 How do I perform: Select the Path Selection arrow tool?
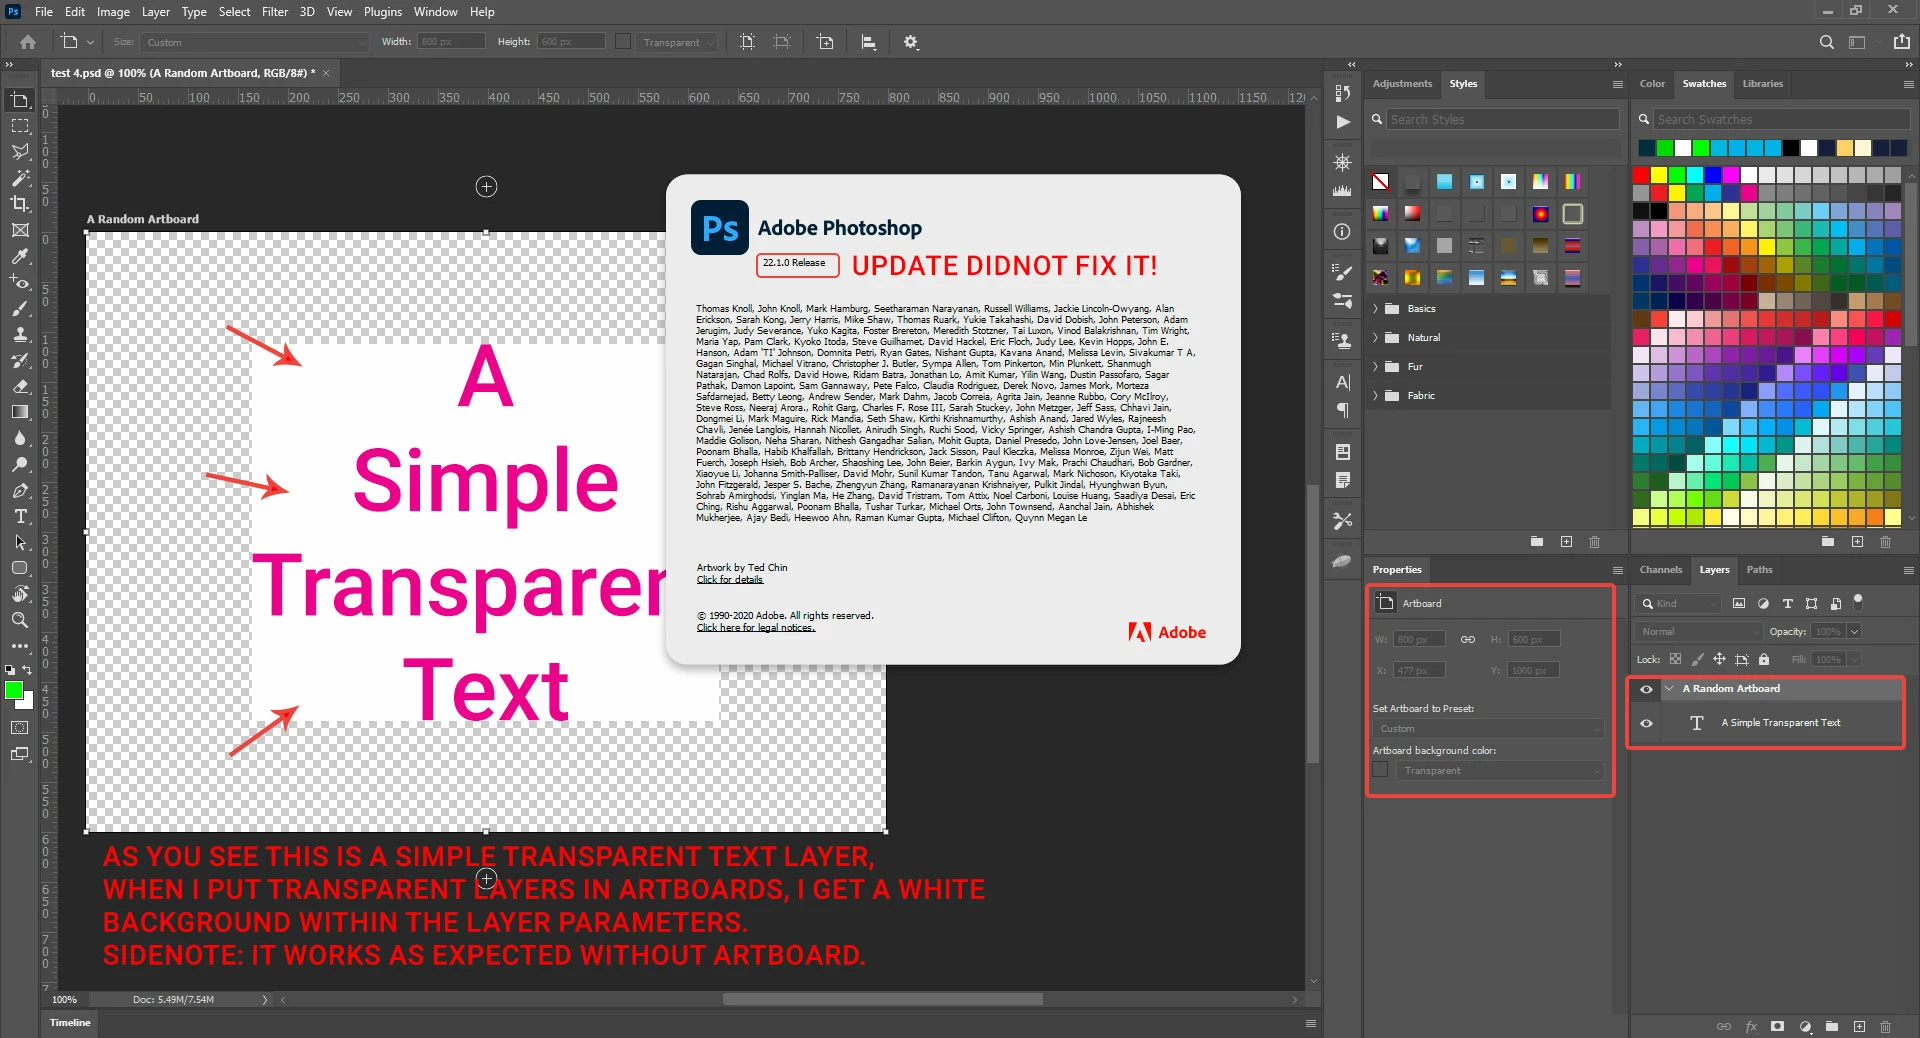click(x=20, y=542)
